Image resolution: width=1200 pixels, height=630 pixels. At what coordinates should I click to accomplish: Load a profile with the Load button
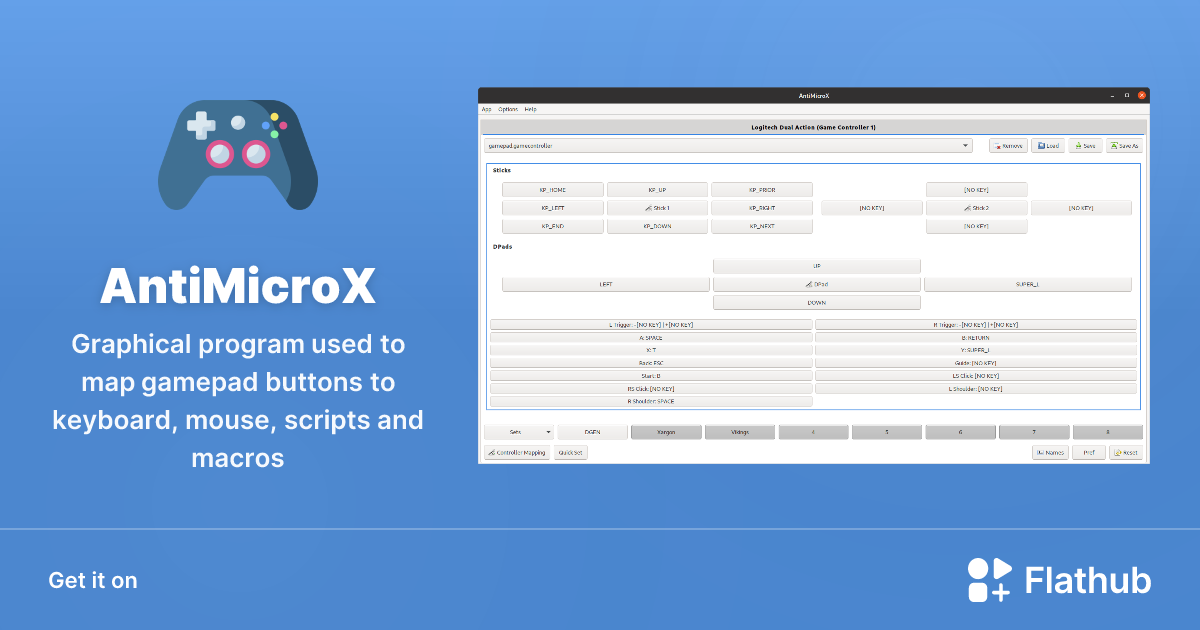[x=1048, y=146]
